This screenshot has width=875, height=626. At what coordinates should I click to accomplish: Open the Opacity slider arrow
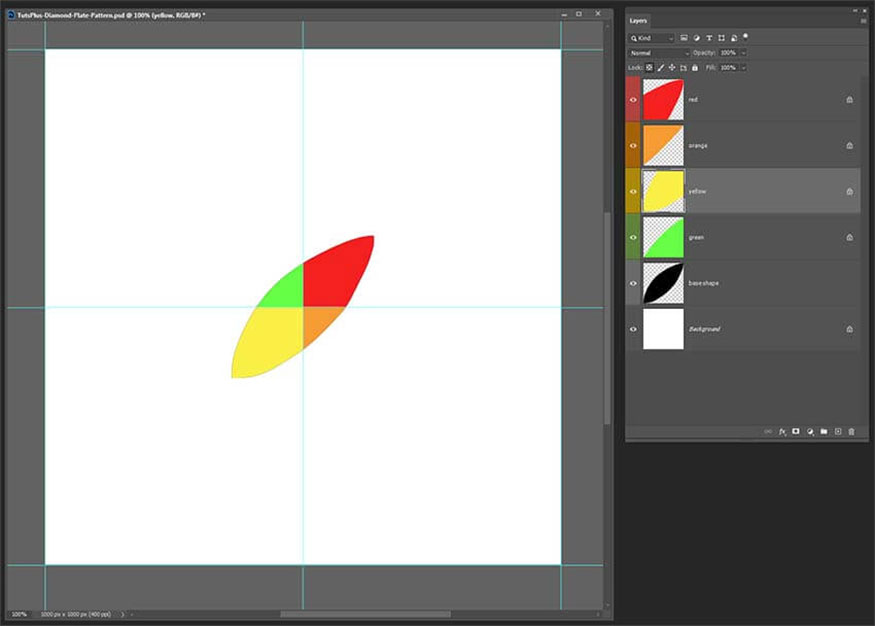click(743, 53)
